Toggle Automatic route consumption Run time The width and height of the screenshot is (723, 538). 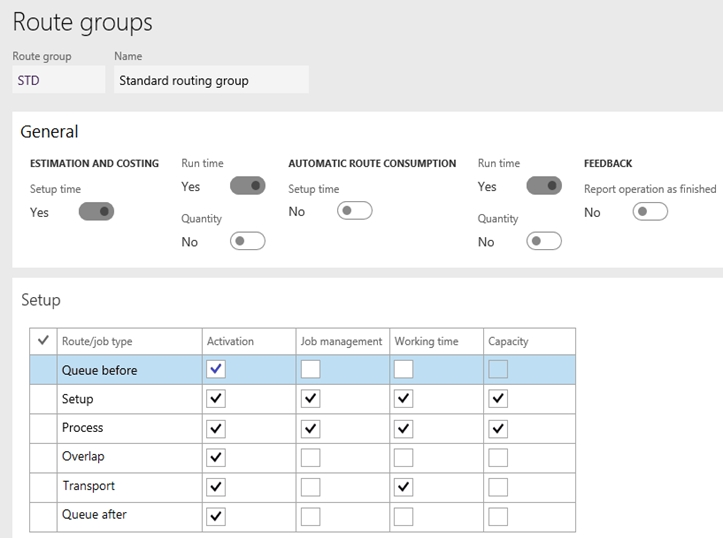(x=544, y=186)
